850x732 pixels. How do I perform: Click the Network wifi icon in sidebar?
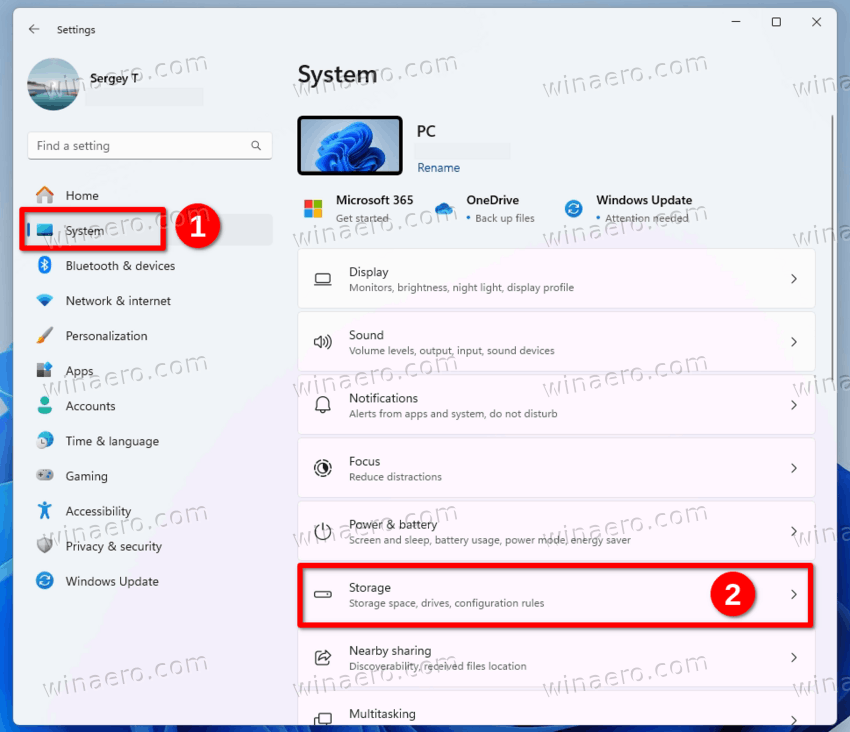tap(45, 300)
